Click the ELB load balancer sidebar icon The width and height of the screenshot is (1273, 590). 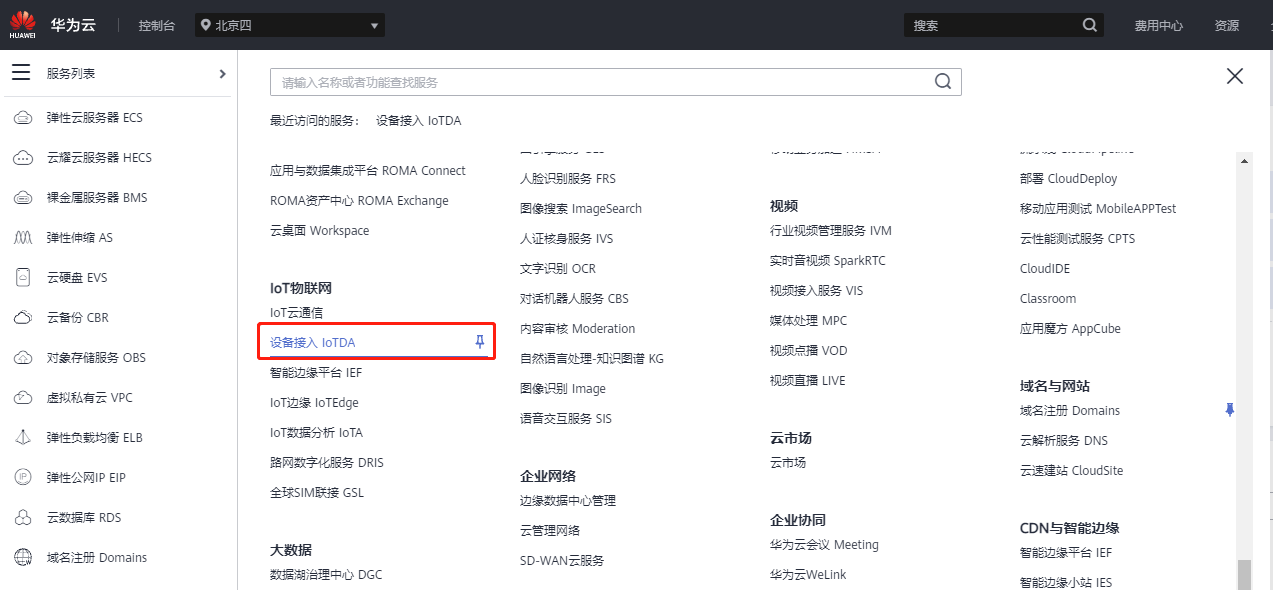click(x=22, y=438)
